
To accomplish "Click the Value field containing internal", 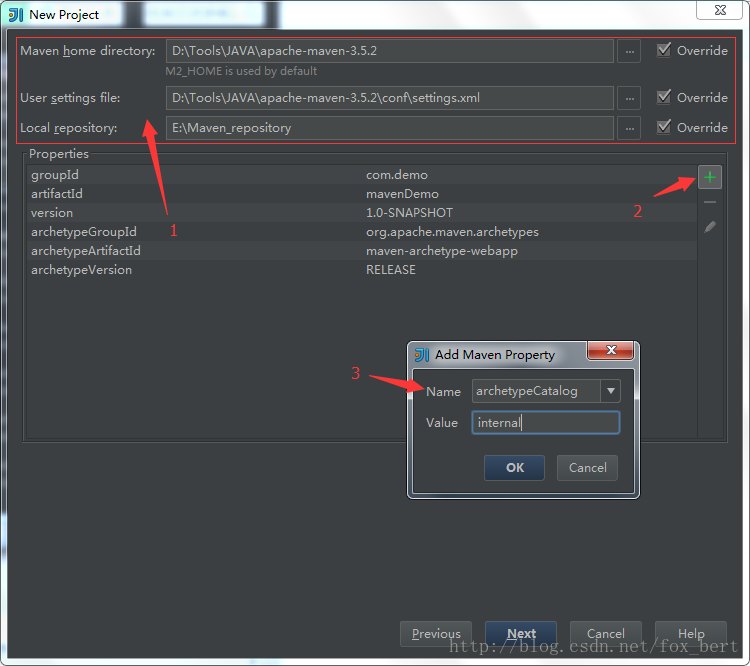I will (x=546, y=422).
